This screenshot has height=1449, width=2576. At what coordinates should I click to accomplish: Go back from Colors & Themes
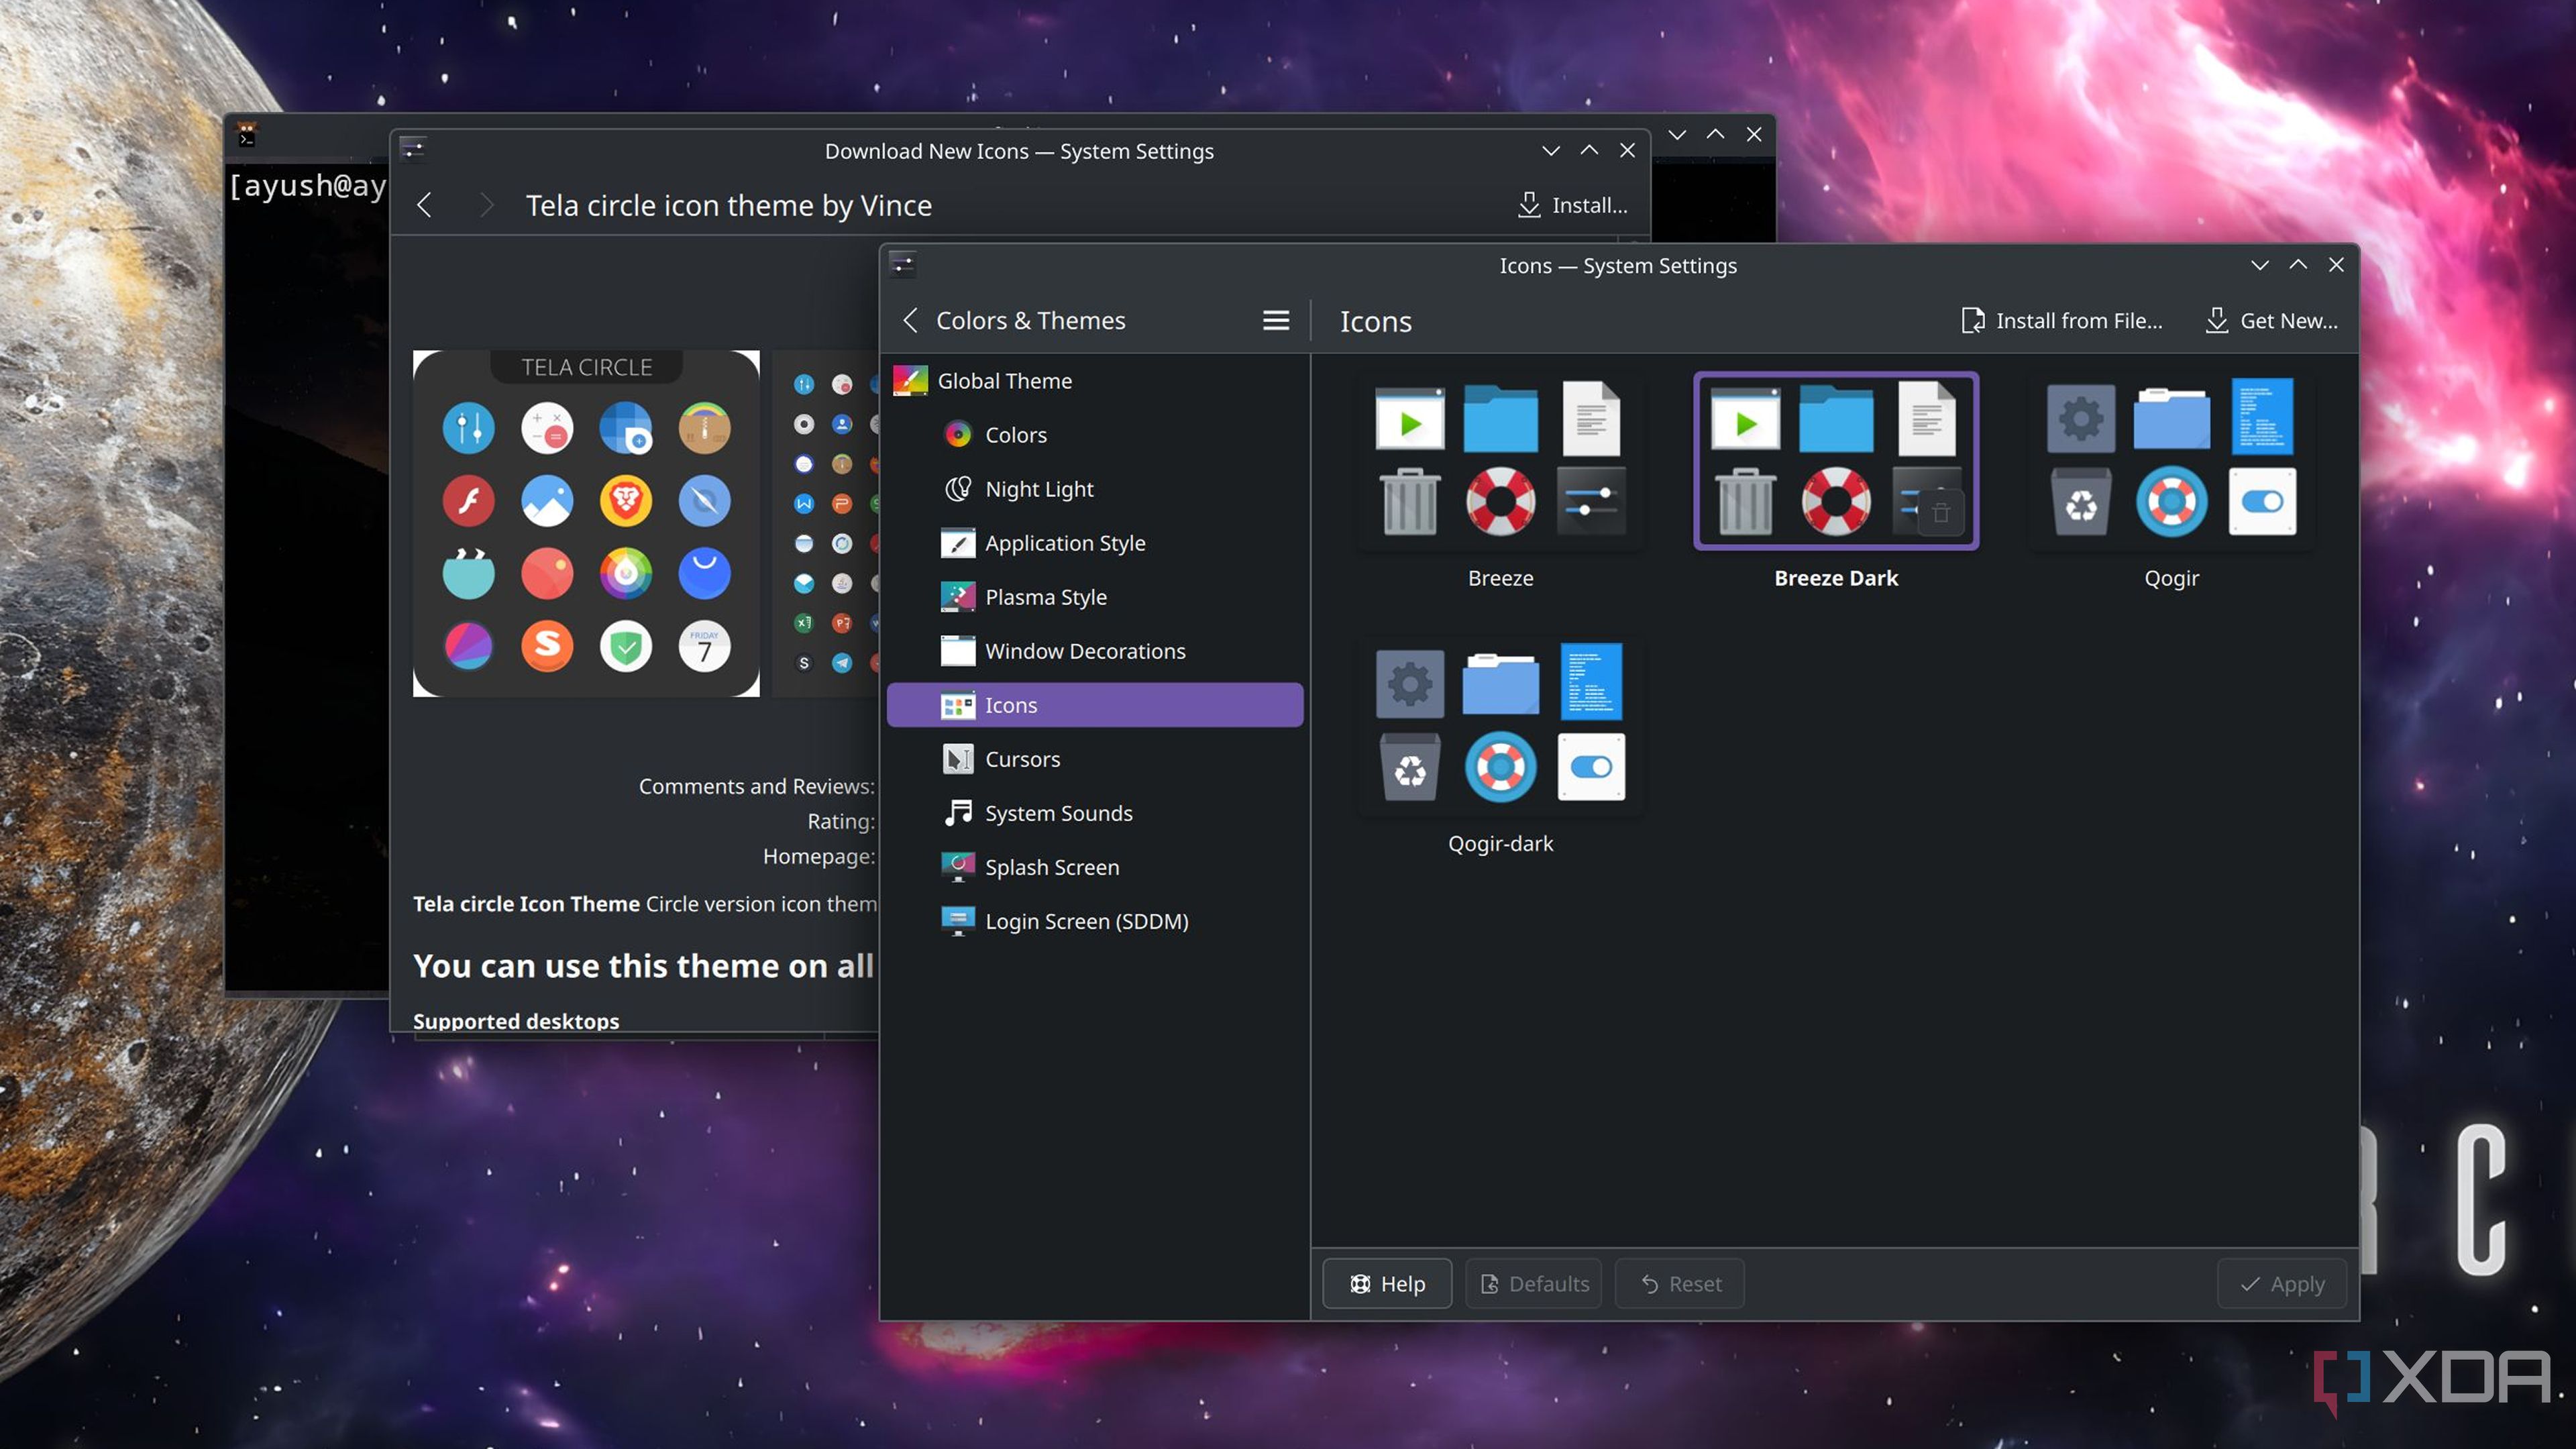coord(910,321)
